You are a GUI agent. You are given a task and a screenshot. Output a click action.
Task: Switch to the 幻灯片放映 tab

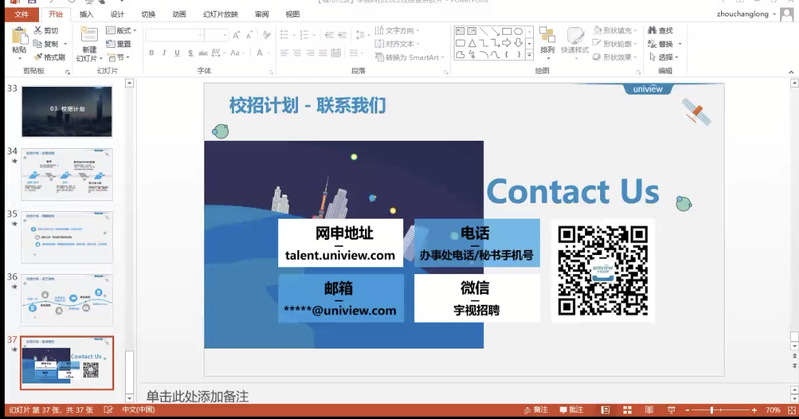tap(221, 14)
